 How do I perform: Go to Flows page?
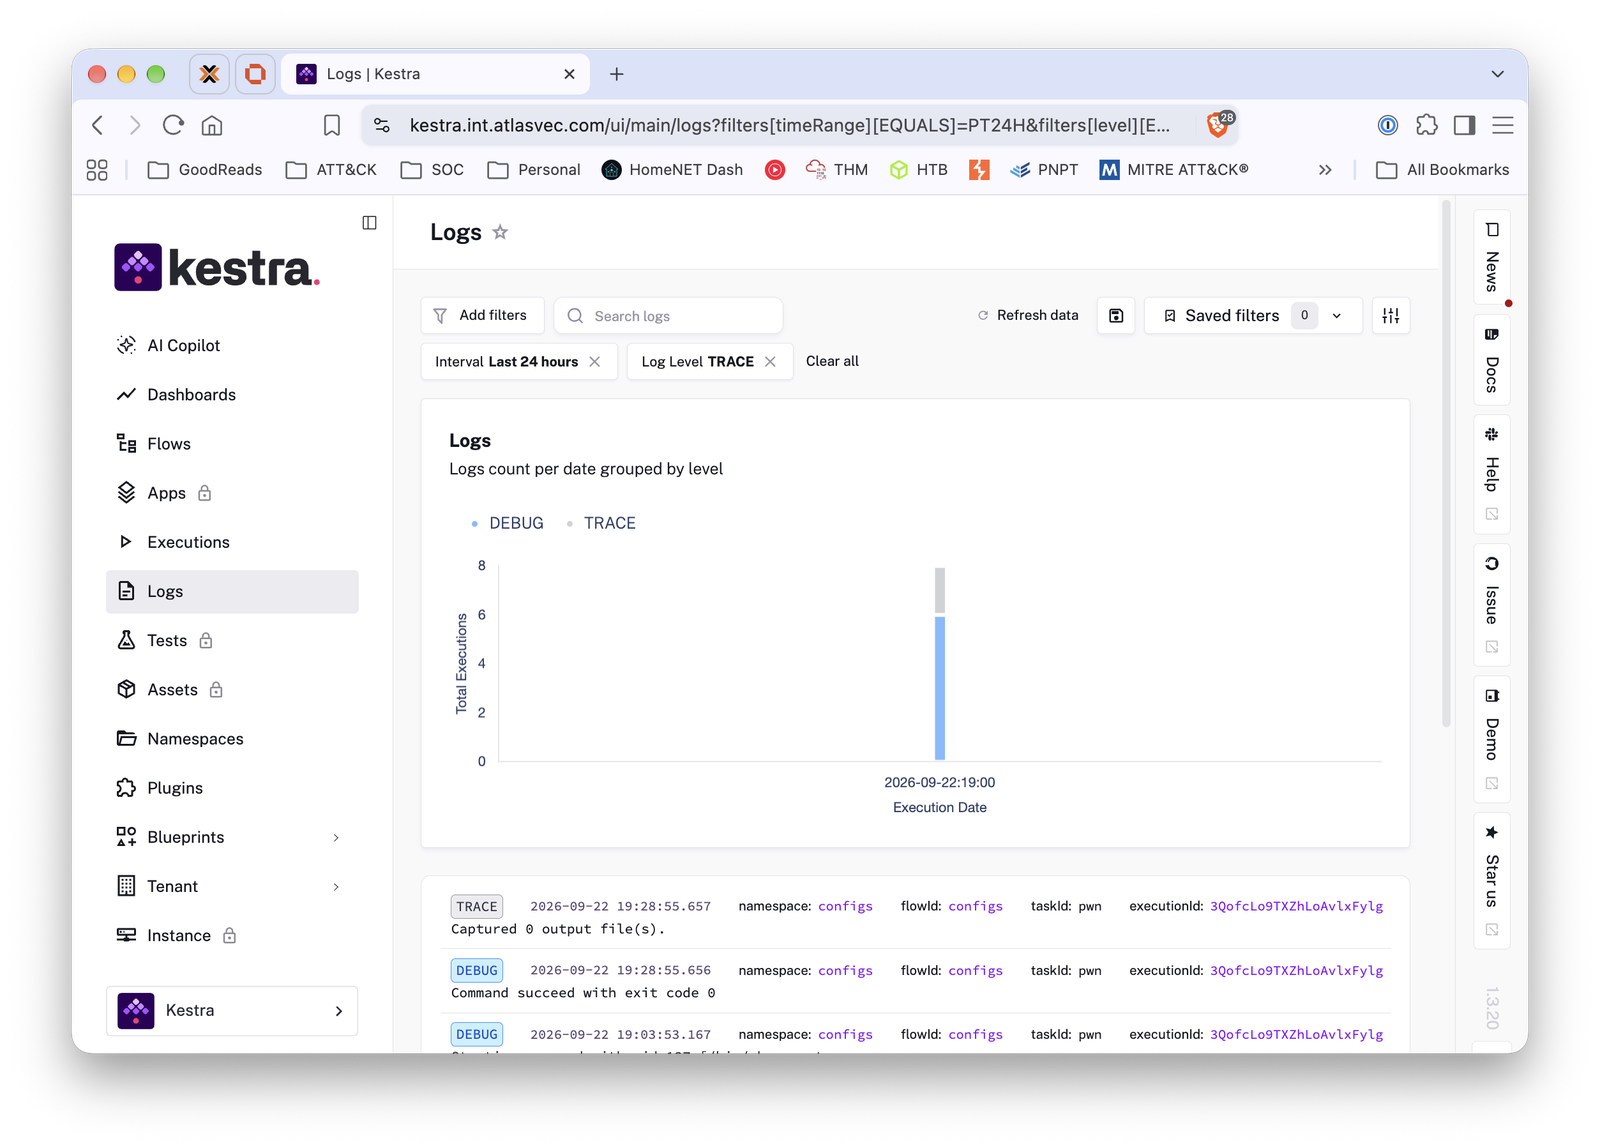click(x=232, y=444)
